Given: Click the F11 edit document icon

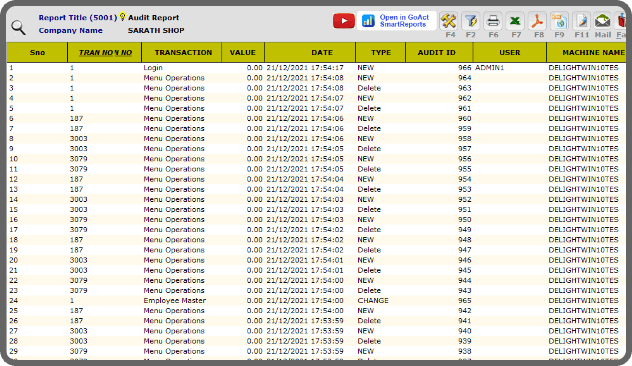Looking at the screenshot, I should pos(582,21).
